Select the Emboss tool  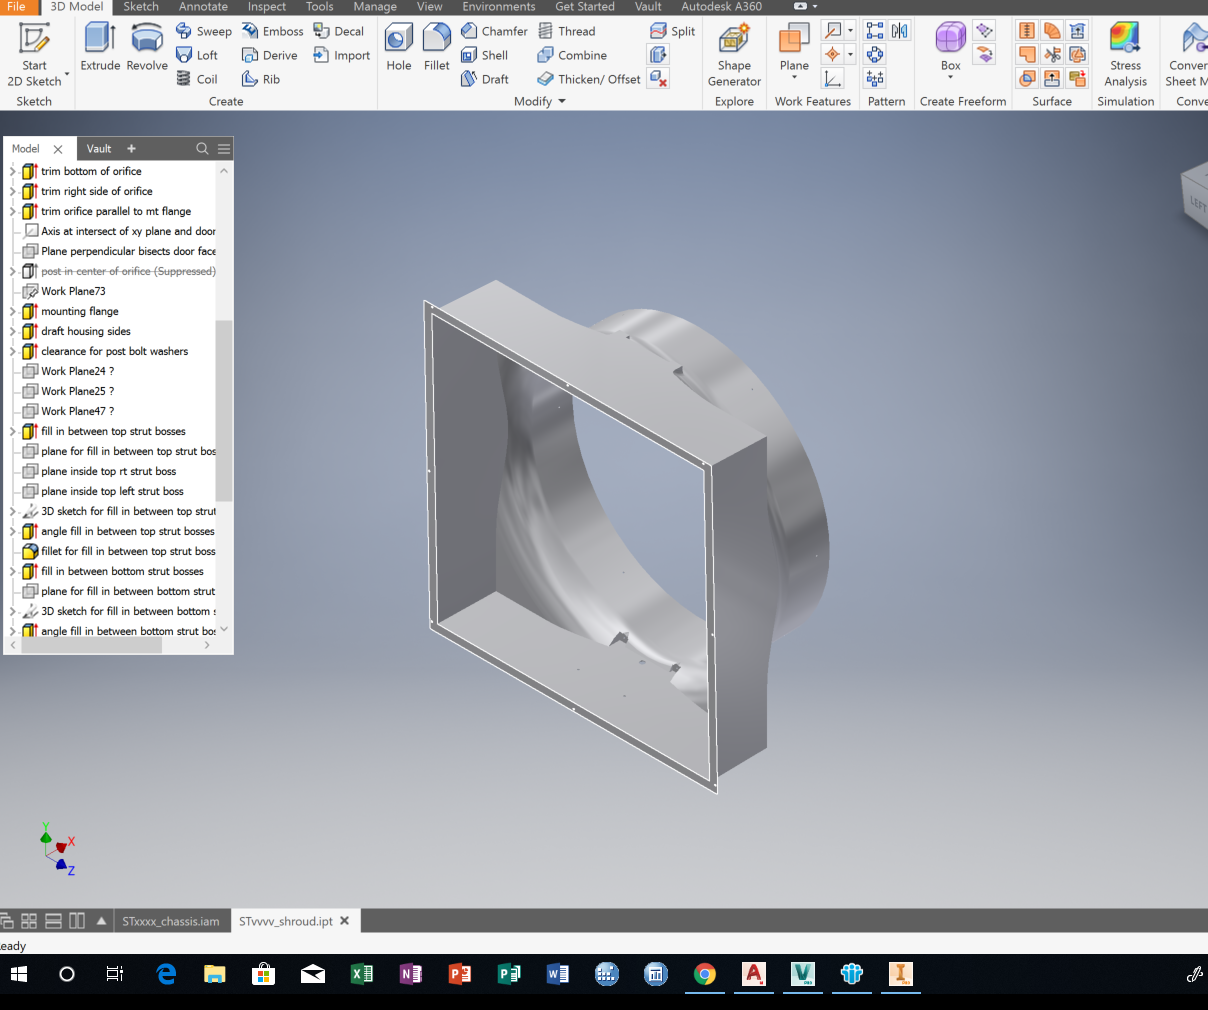272,31
